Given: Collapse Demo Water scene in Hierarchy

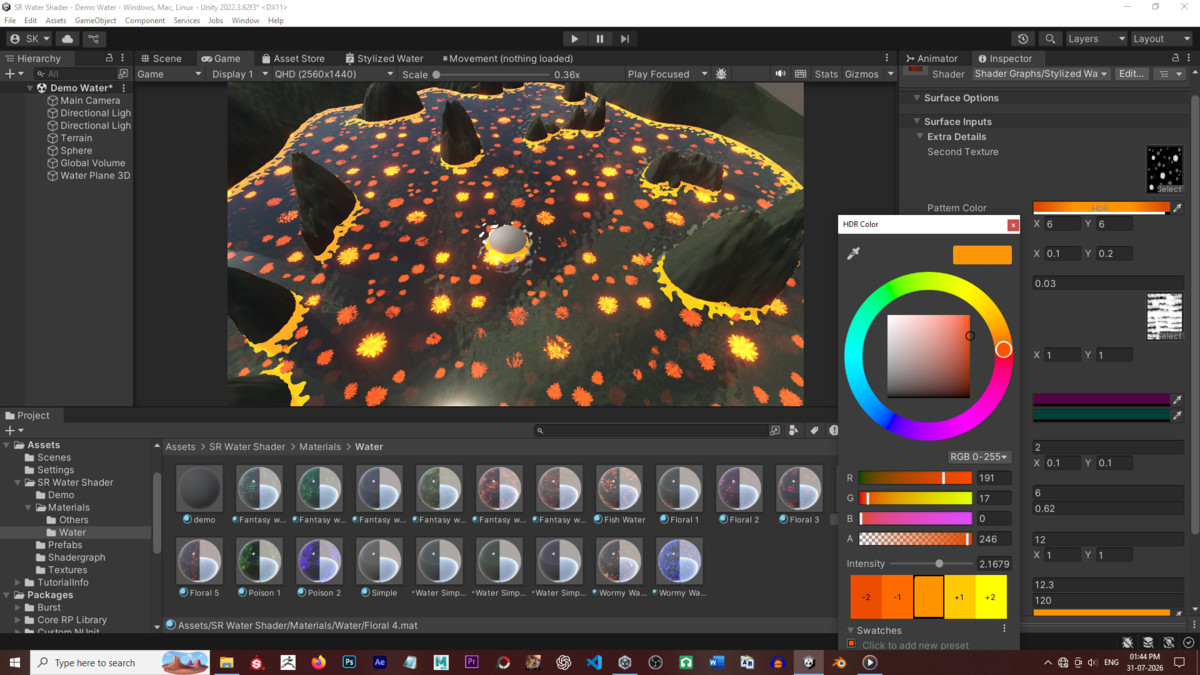Looking at the screenshot, I should pyautogui.click(x=31, y=88).
